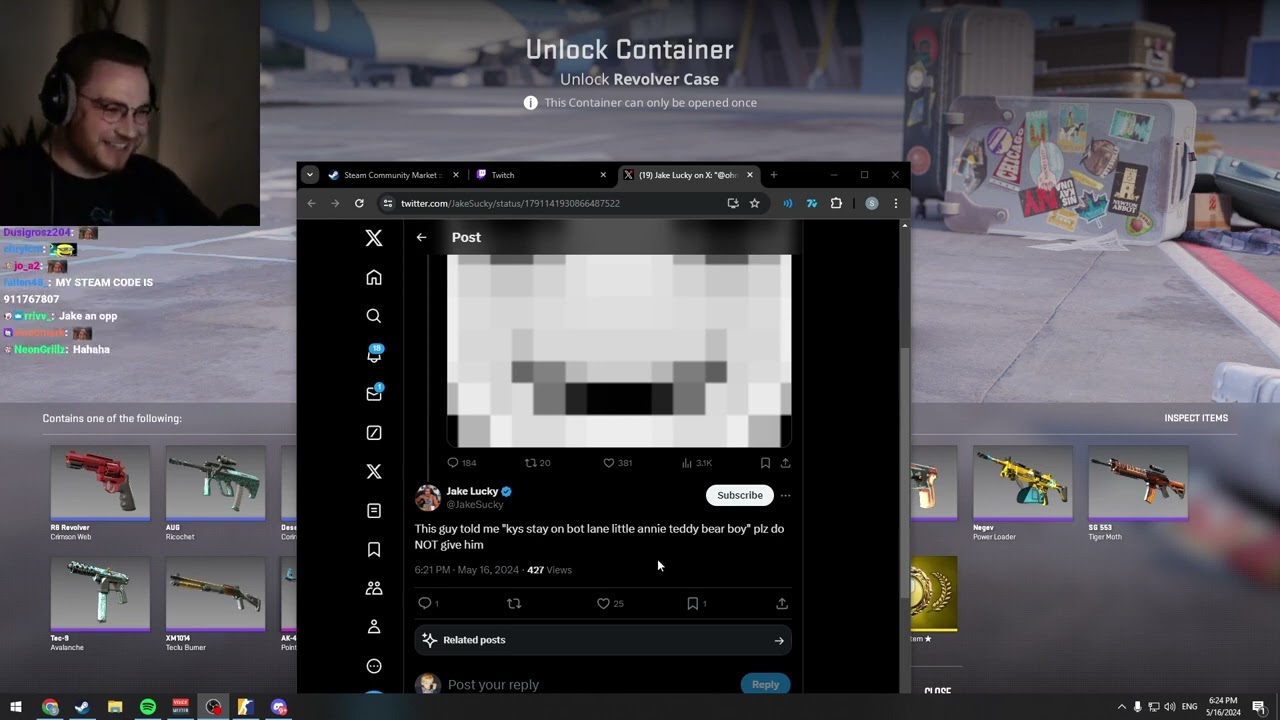Install app icon in address bar
The height and width of the screenshot is (720, 1280).
(733, 203)
